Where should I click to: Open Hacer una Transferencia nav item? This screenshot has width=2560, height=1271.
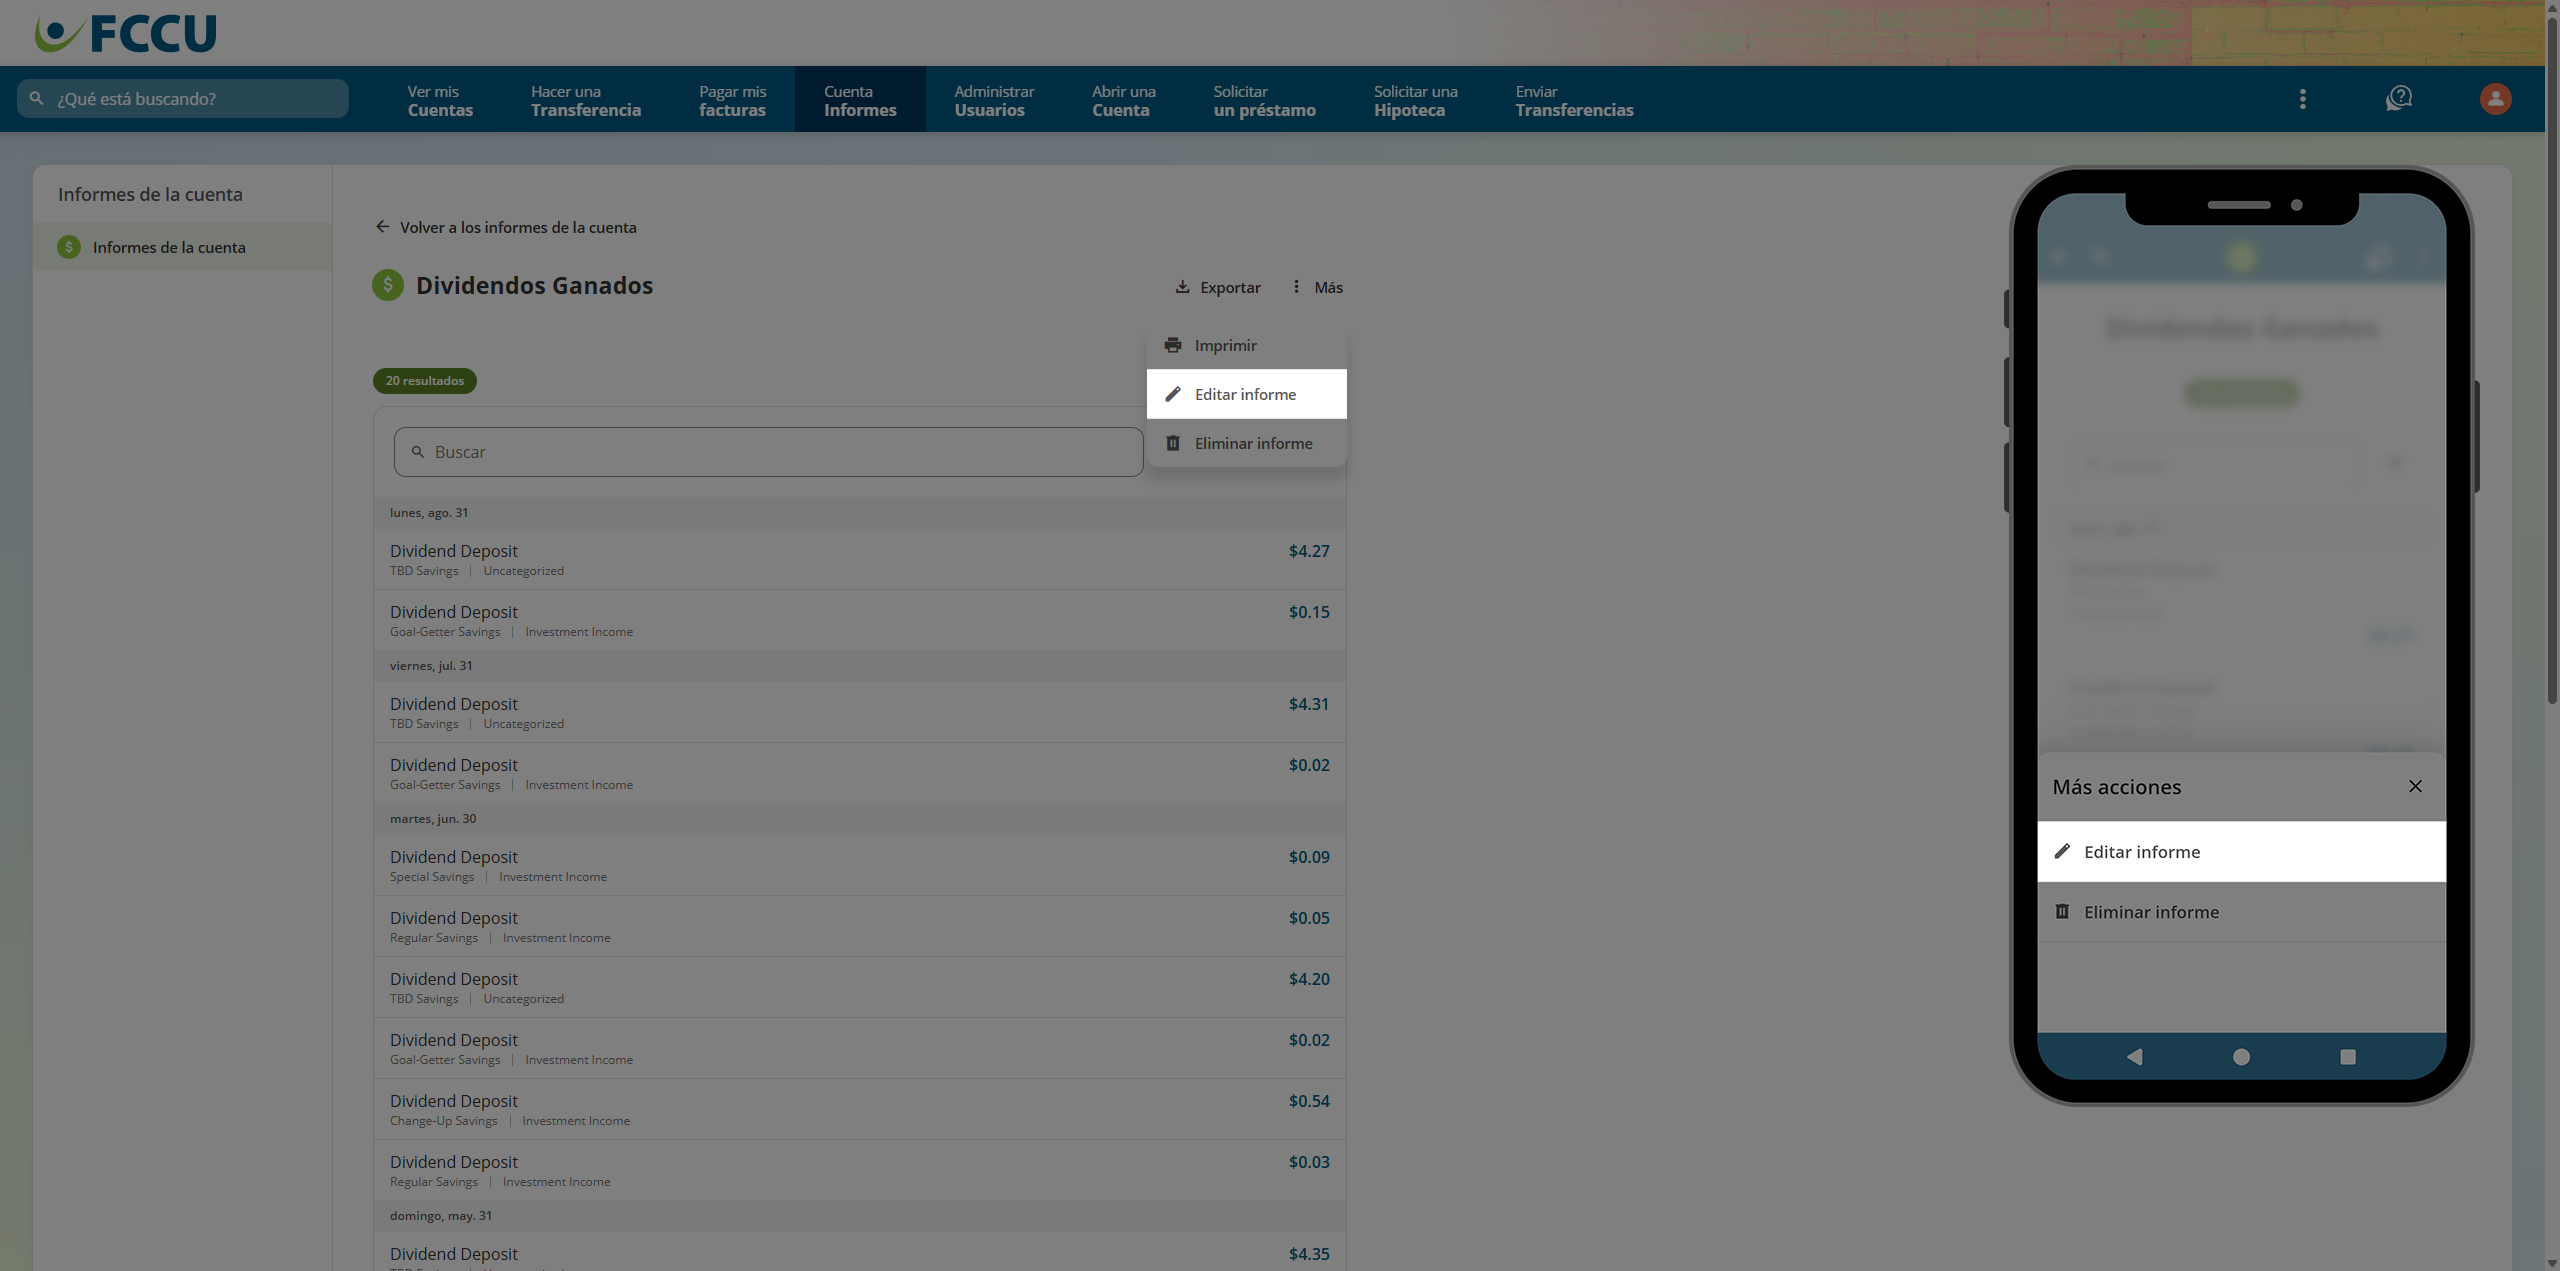tap(586, 100)
